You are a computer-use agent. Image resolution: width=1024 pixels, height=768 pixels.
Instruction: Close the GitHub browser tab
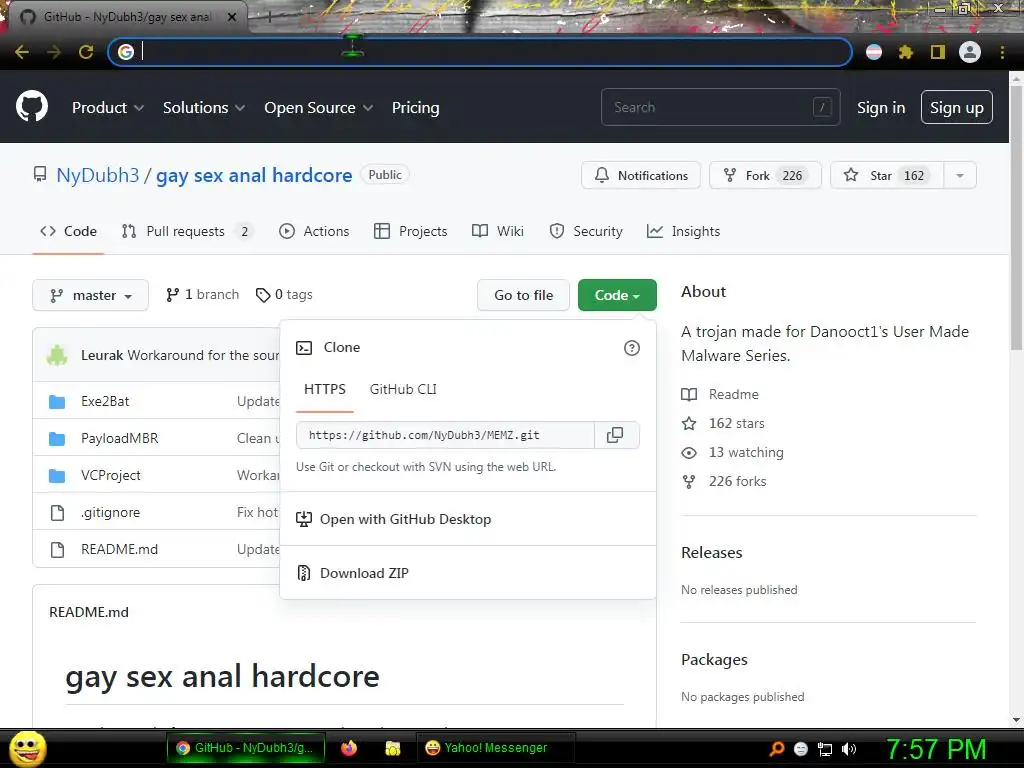pyautogui.click(x=231, y=17)
